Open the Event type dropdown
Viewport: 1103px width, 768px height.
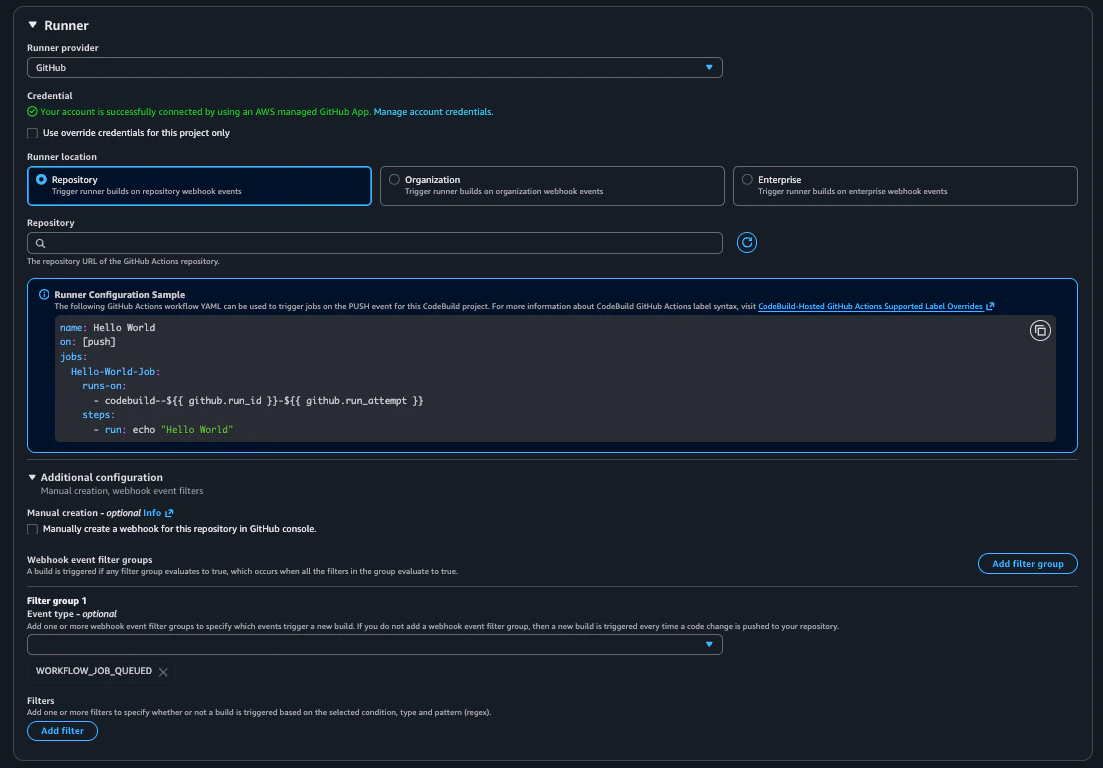click(374, 644)
